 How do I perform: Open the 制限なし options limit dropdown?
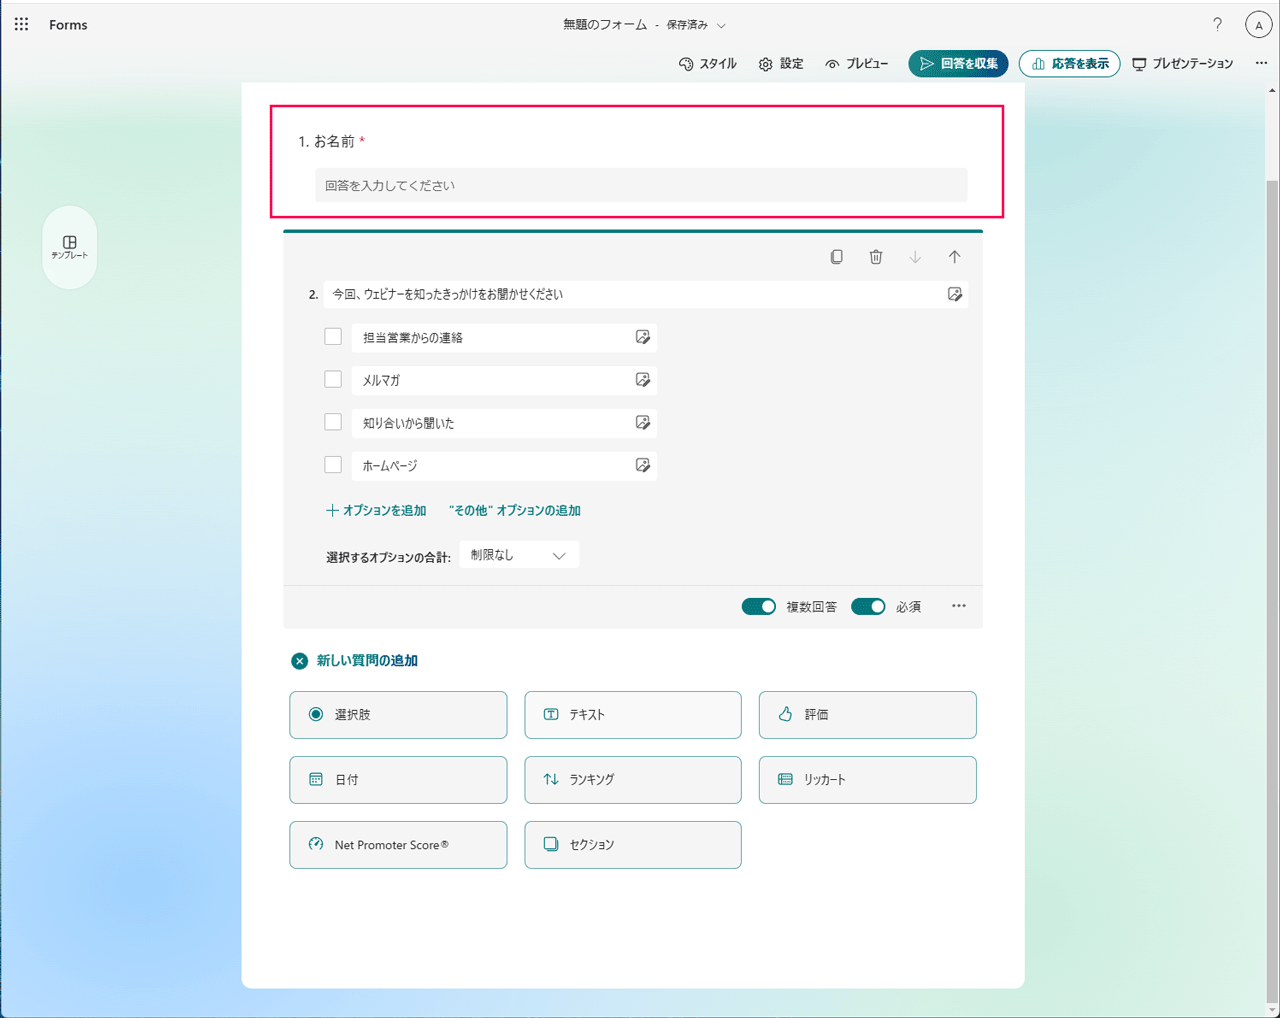(519, 554)
